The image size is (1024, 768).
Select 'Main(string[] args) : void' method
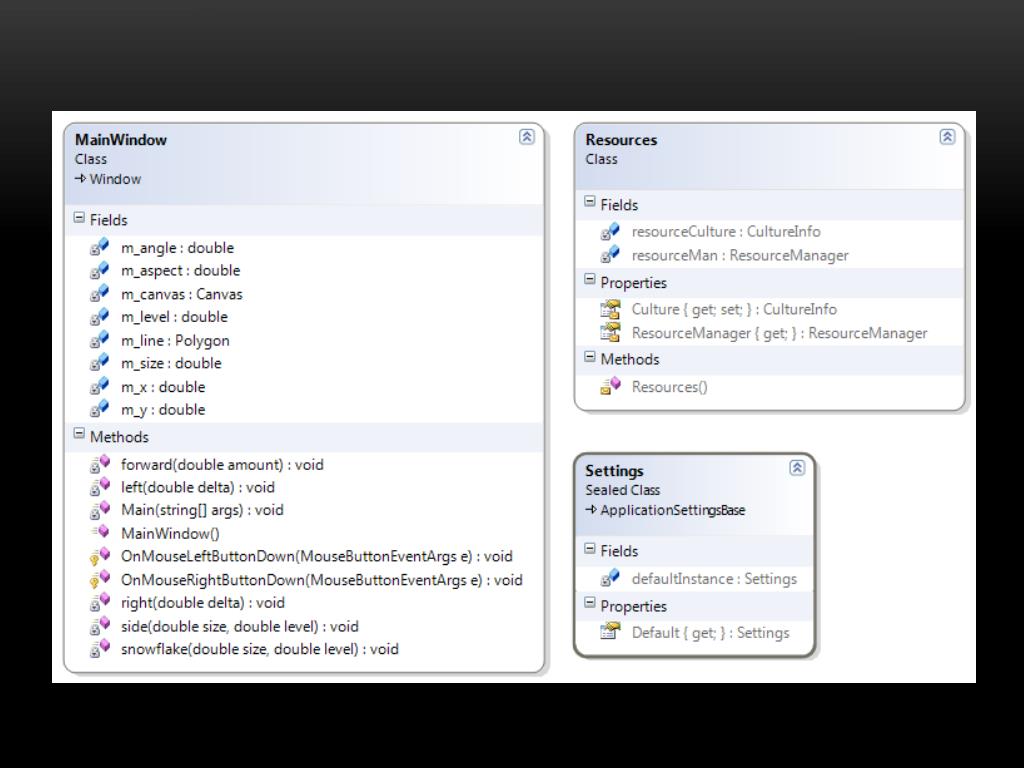(202, 510)
